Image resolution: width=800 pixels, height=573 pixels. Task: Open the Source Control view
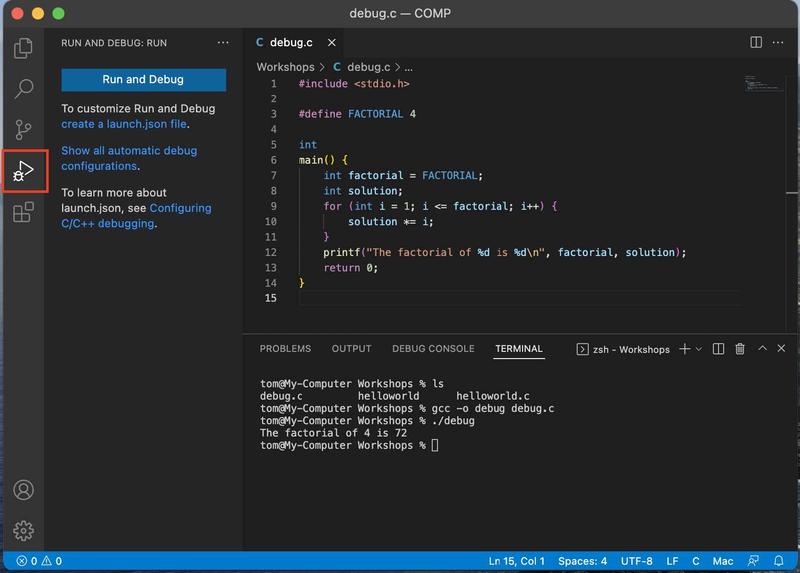point(23,130)
